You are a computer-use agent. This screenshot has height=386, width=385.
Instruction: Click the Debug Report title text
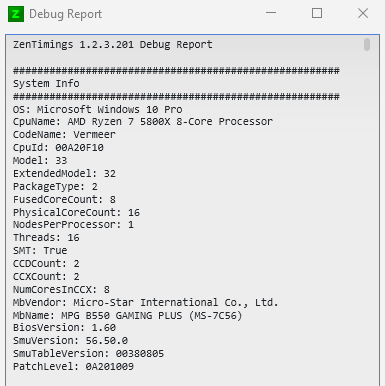[x=65, y=14]
